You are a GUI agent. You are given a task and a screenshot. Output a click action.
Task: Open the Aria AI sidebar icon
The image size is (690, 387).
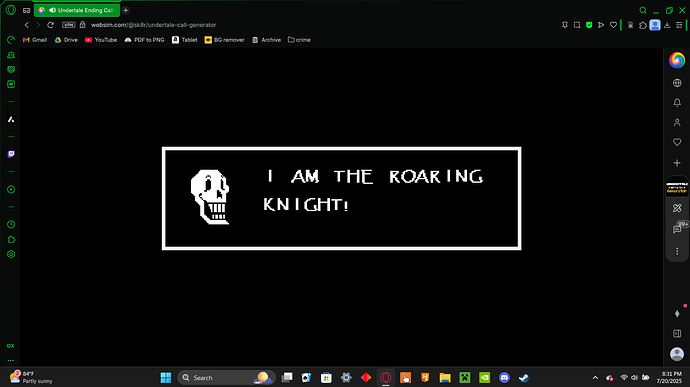[x=11, y=119]
